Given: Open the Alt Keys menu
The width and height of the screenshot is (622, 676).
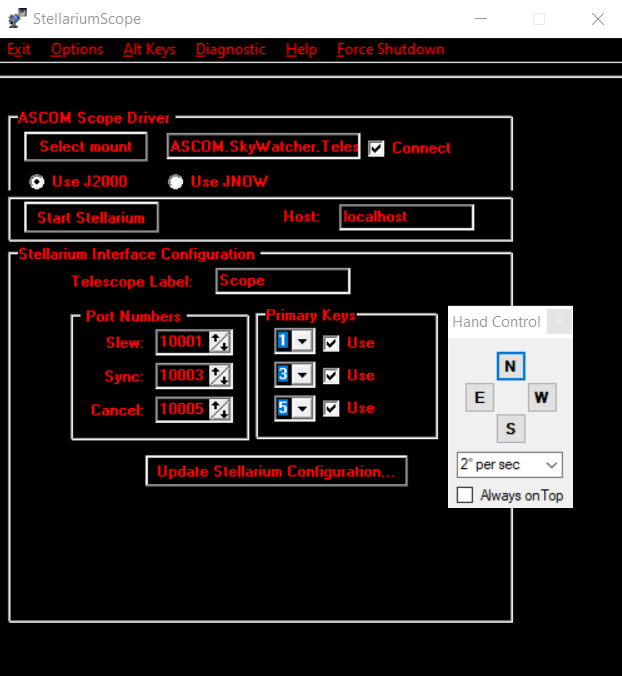Looking at the screenshot, I should 150,50.
